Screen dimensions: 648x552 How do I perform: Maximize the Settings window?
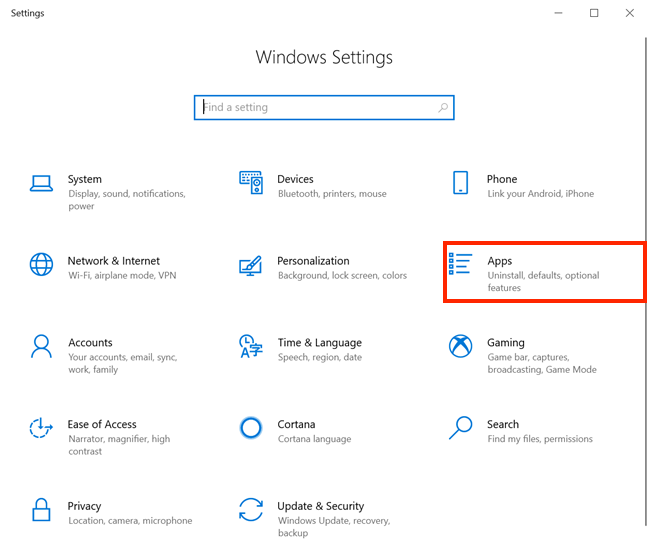(x=594, y=13)
